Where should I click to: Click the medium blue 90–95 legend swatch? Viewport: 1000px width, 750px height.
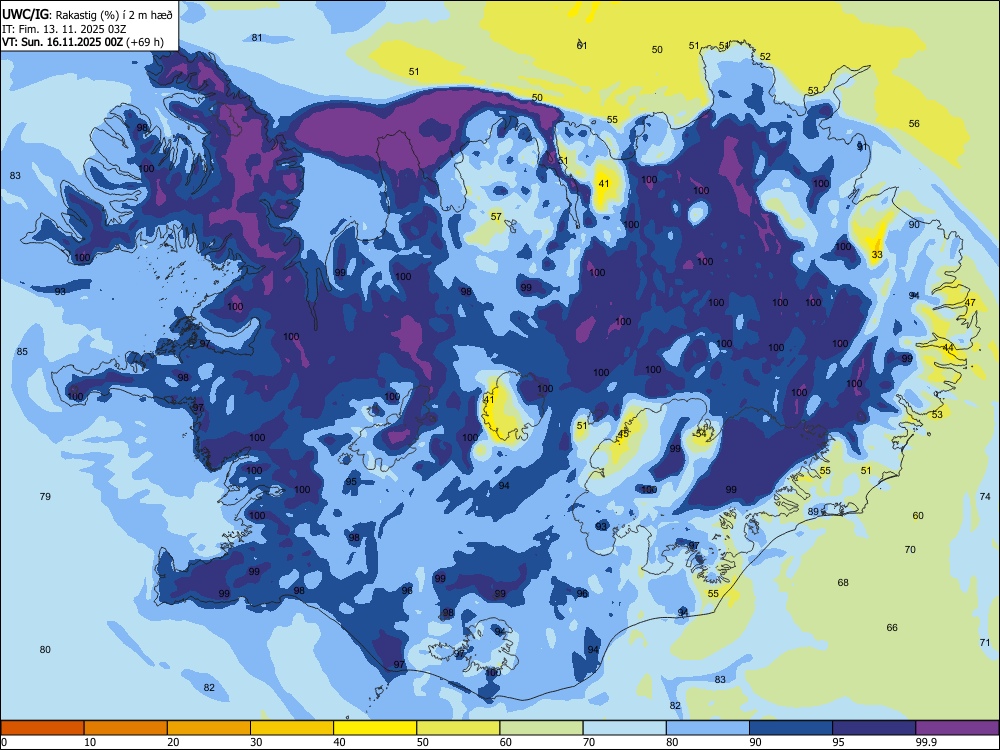[791, 728]
